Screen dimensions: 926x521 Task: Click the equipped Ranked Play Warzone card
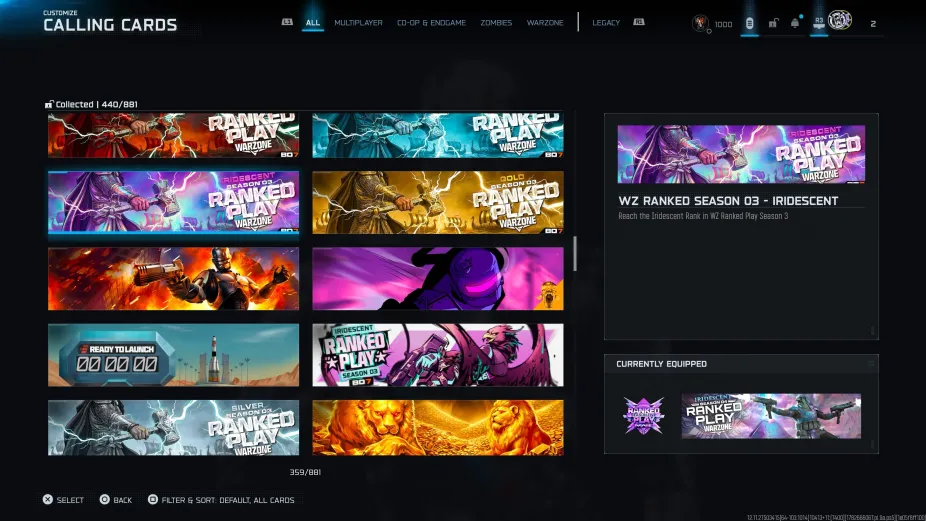pyautogui.click(x=771, y=416)
